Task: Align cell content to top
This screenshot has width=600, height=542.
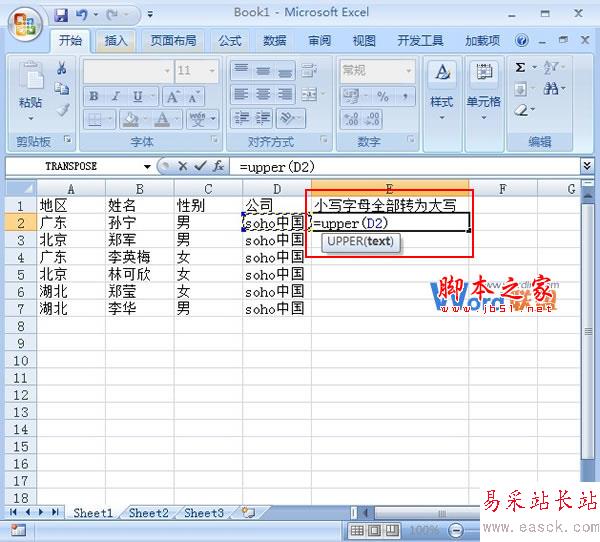Action: point(241,70)
